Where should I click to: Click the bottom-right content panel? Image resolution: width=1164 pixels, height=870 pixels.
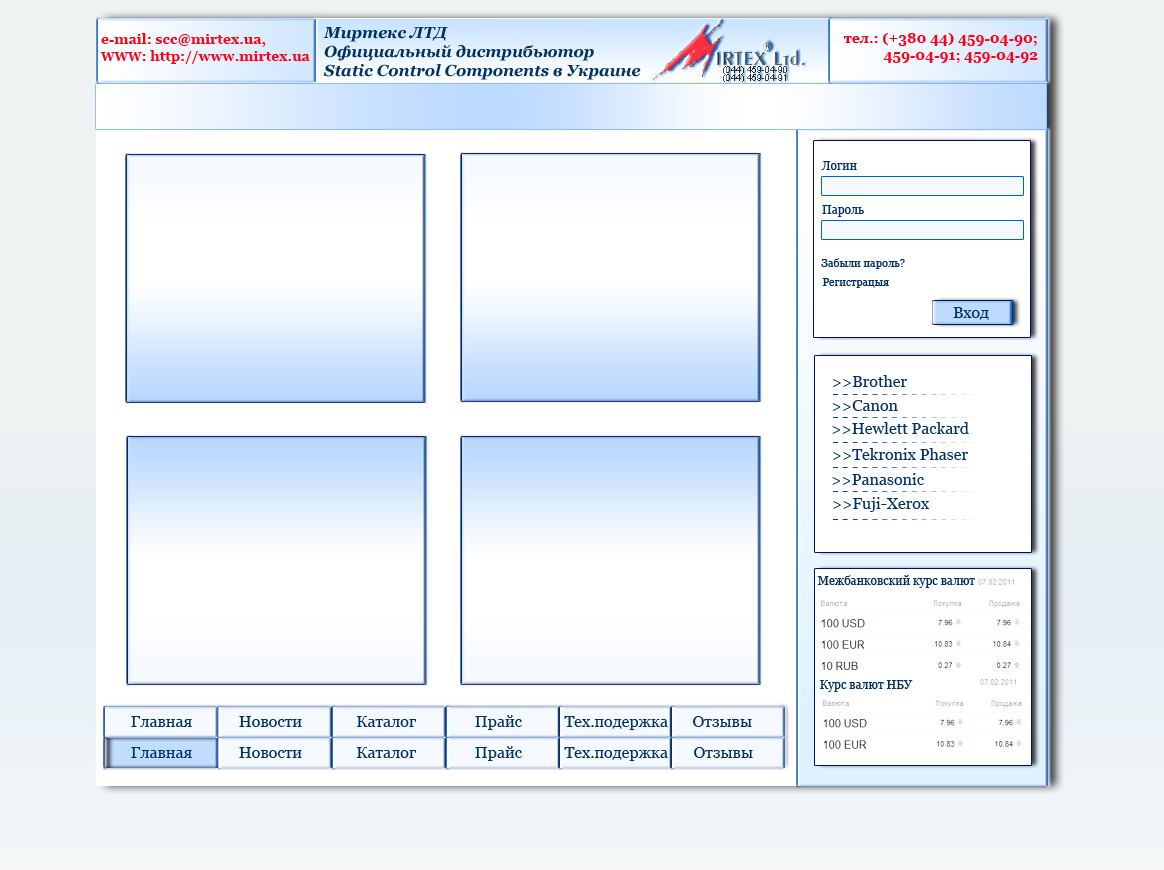[610, 560]
